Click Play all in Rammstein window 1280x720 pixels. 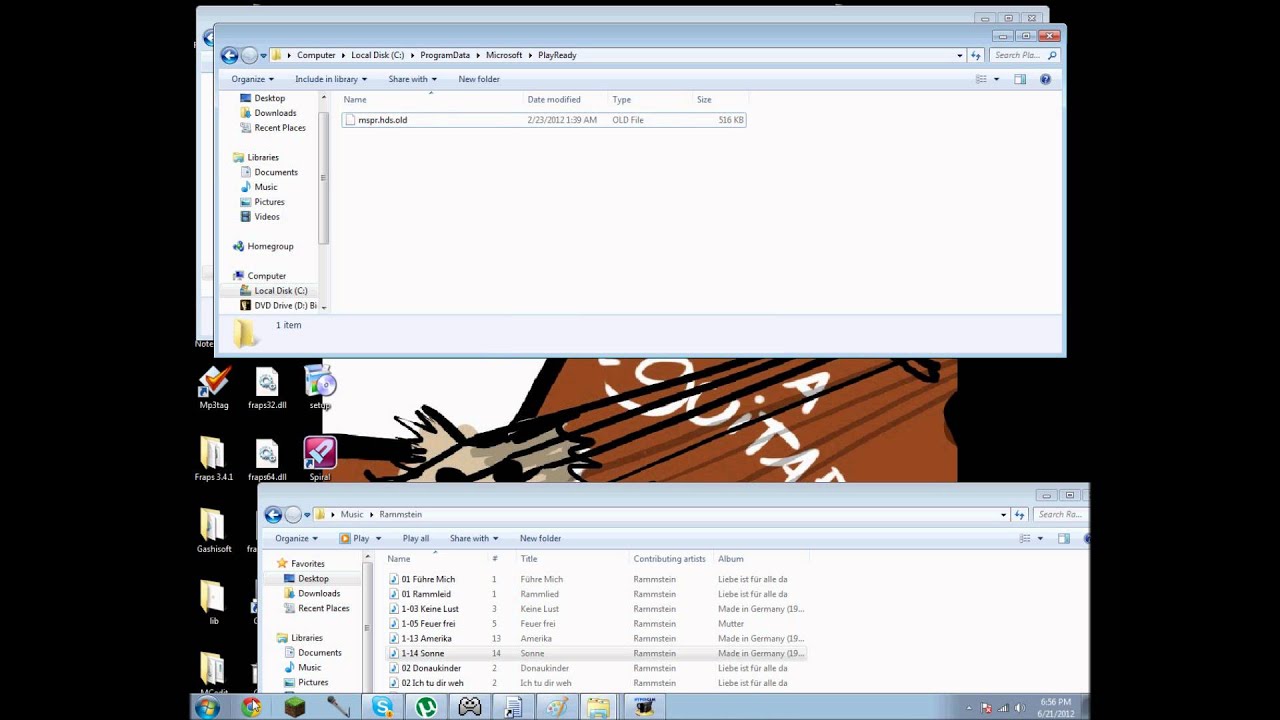pos(416,538)
